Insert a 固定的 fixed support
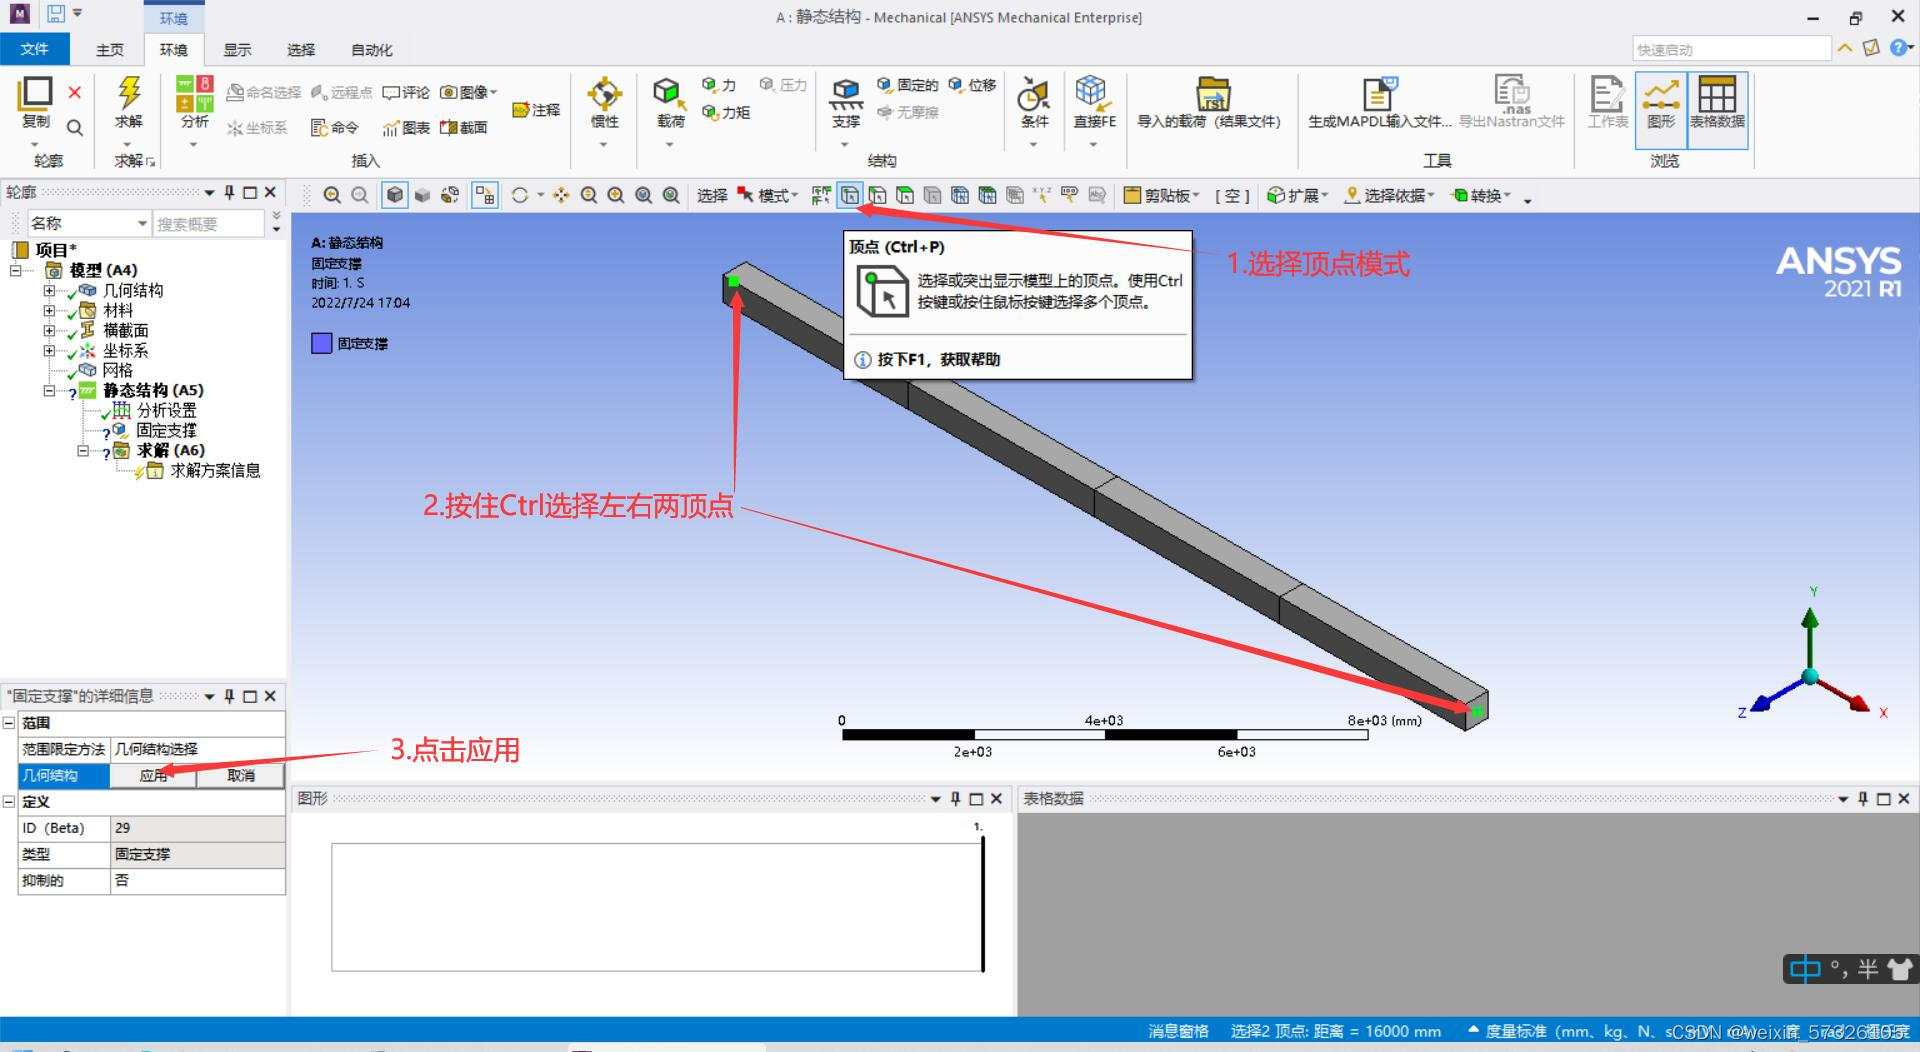This screenshot has width=1920, height=1052. 908,85
